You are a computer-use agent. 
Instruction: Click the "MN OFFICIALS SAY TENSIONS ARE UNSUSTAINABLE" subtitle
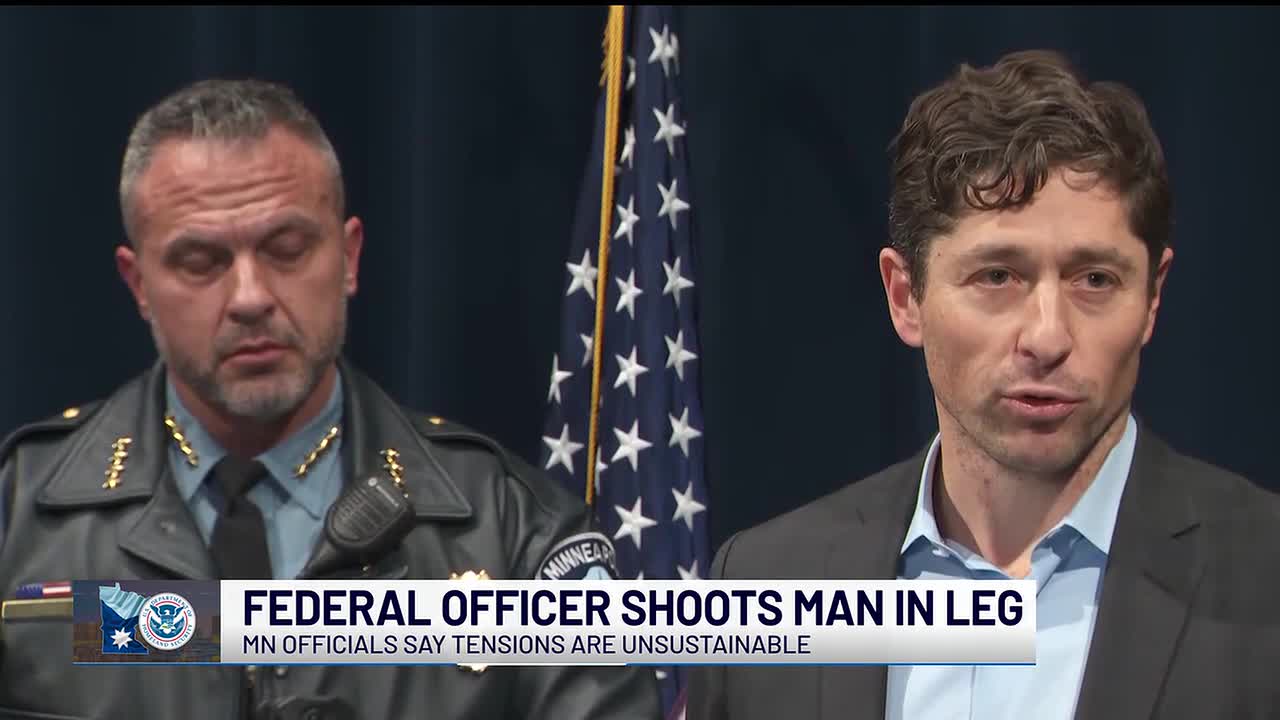tap(526, 645)
